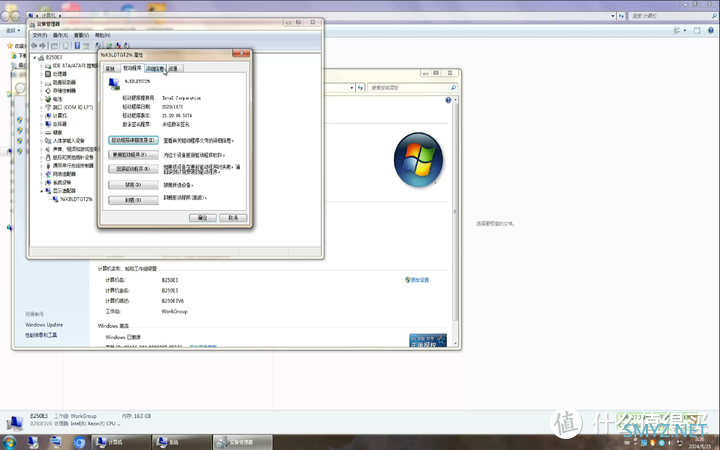
Task: Click the 搜索 计算机 search box
Action: tap(672, 16)
